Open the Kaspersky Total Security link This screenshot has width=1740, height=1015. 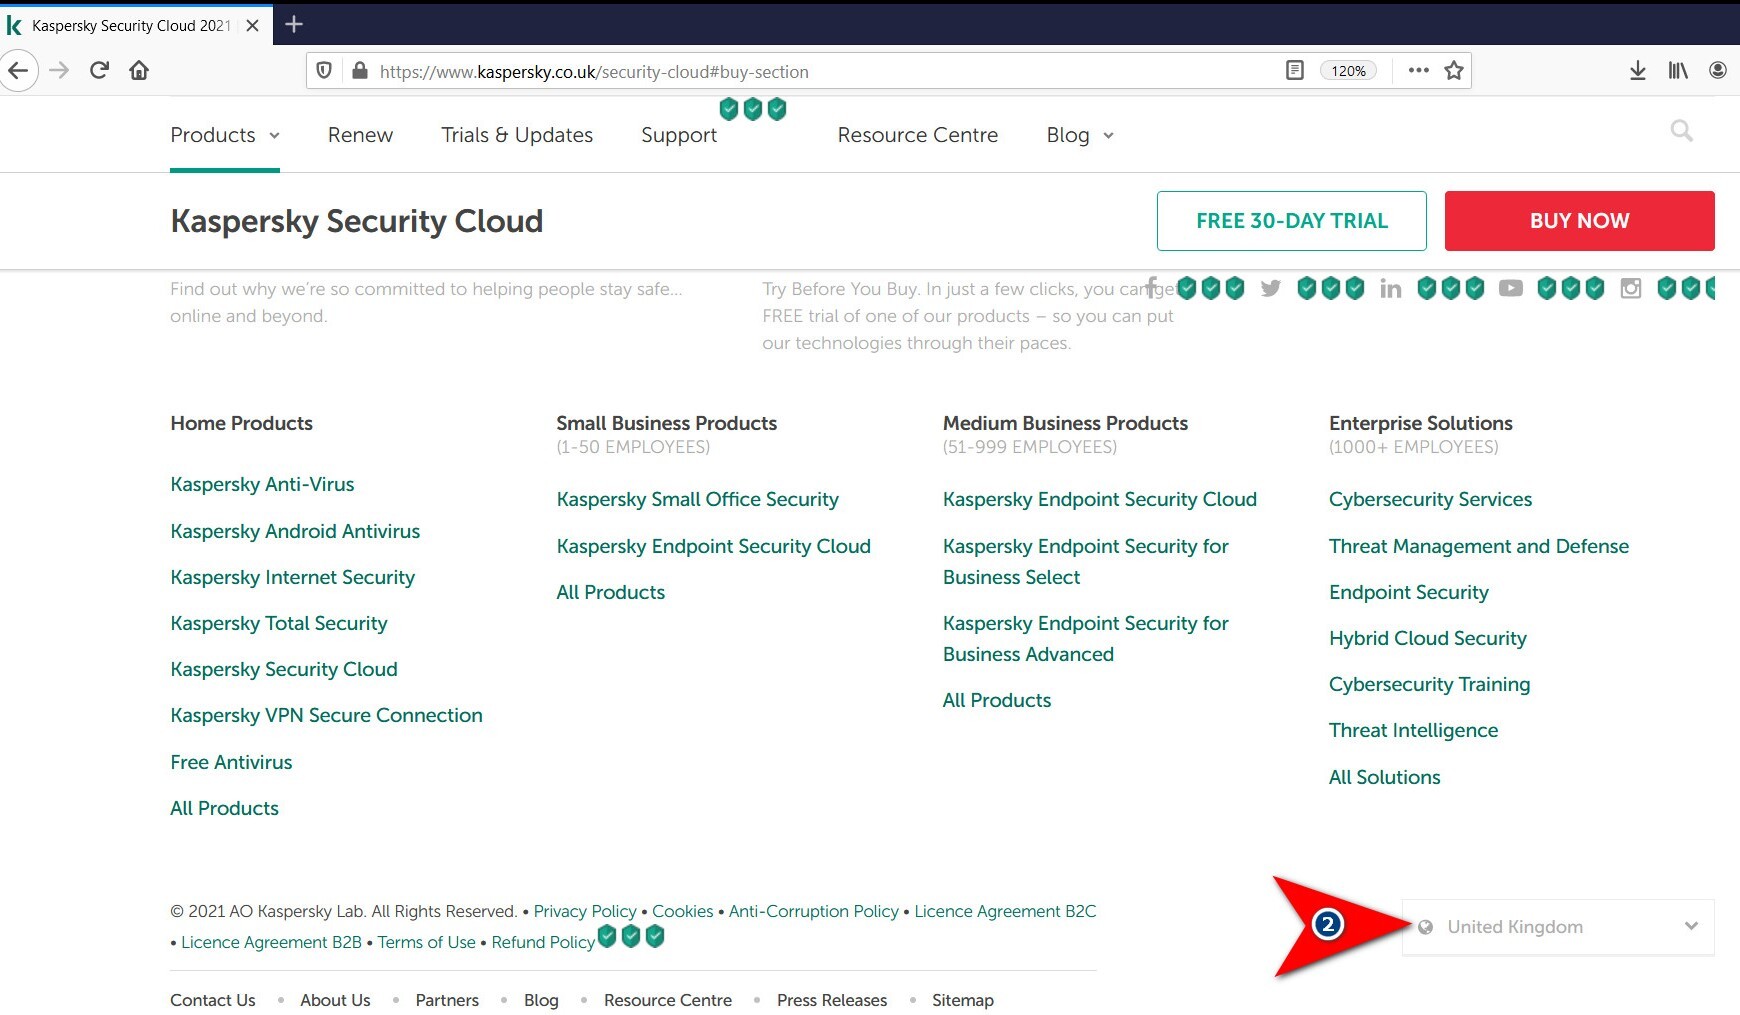tap(278, 623)
